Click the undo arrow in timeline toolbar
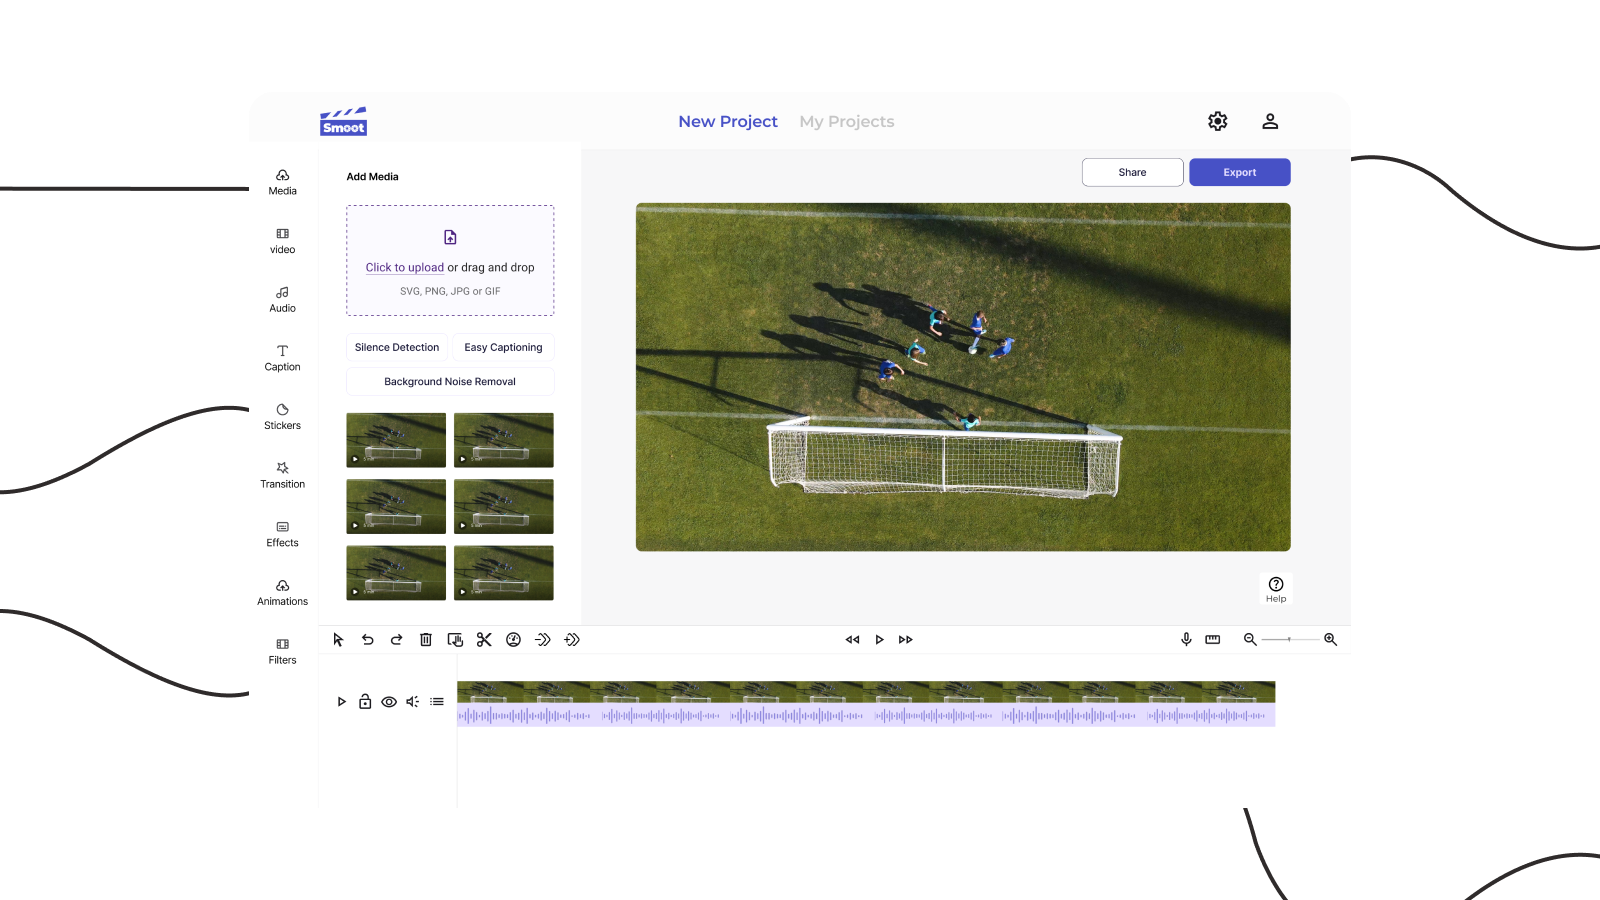The image size is (1600, 900). tap(367, 640)
